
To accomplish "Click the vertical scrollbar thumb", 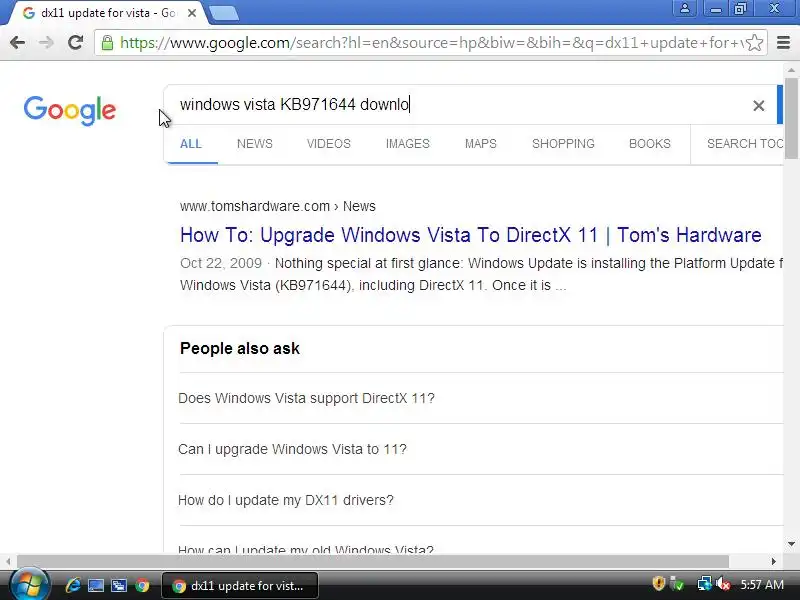I will coord(791,118).
